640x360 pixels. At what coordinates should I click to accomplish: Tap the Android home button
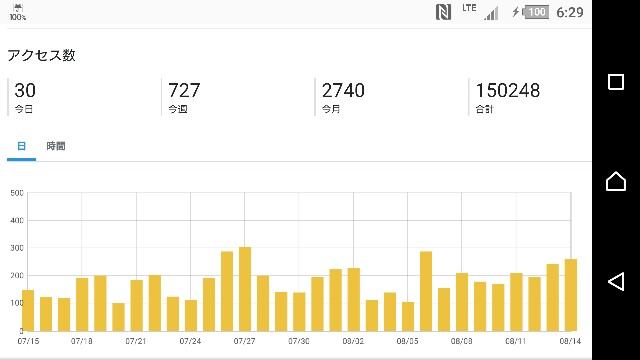(x=616, y=181)
